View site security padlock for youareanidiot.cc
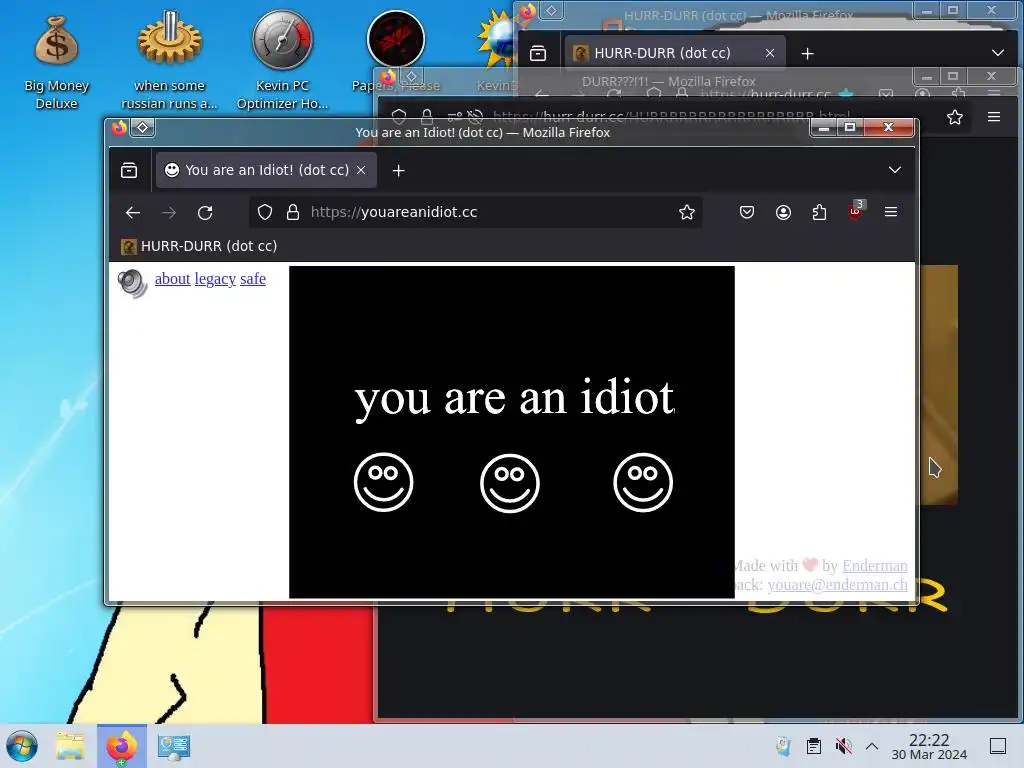Screen dimensions: 1024x768 point(293,212)
